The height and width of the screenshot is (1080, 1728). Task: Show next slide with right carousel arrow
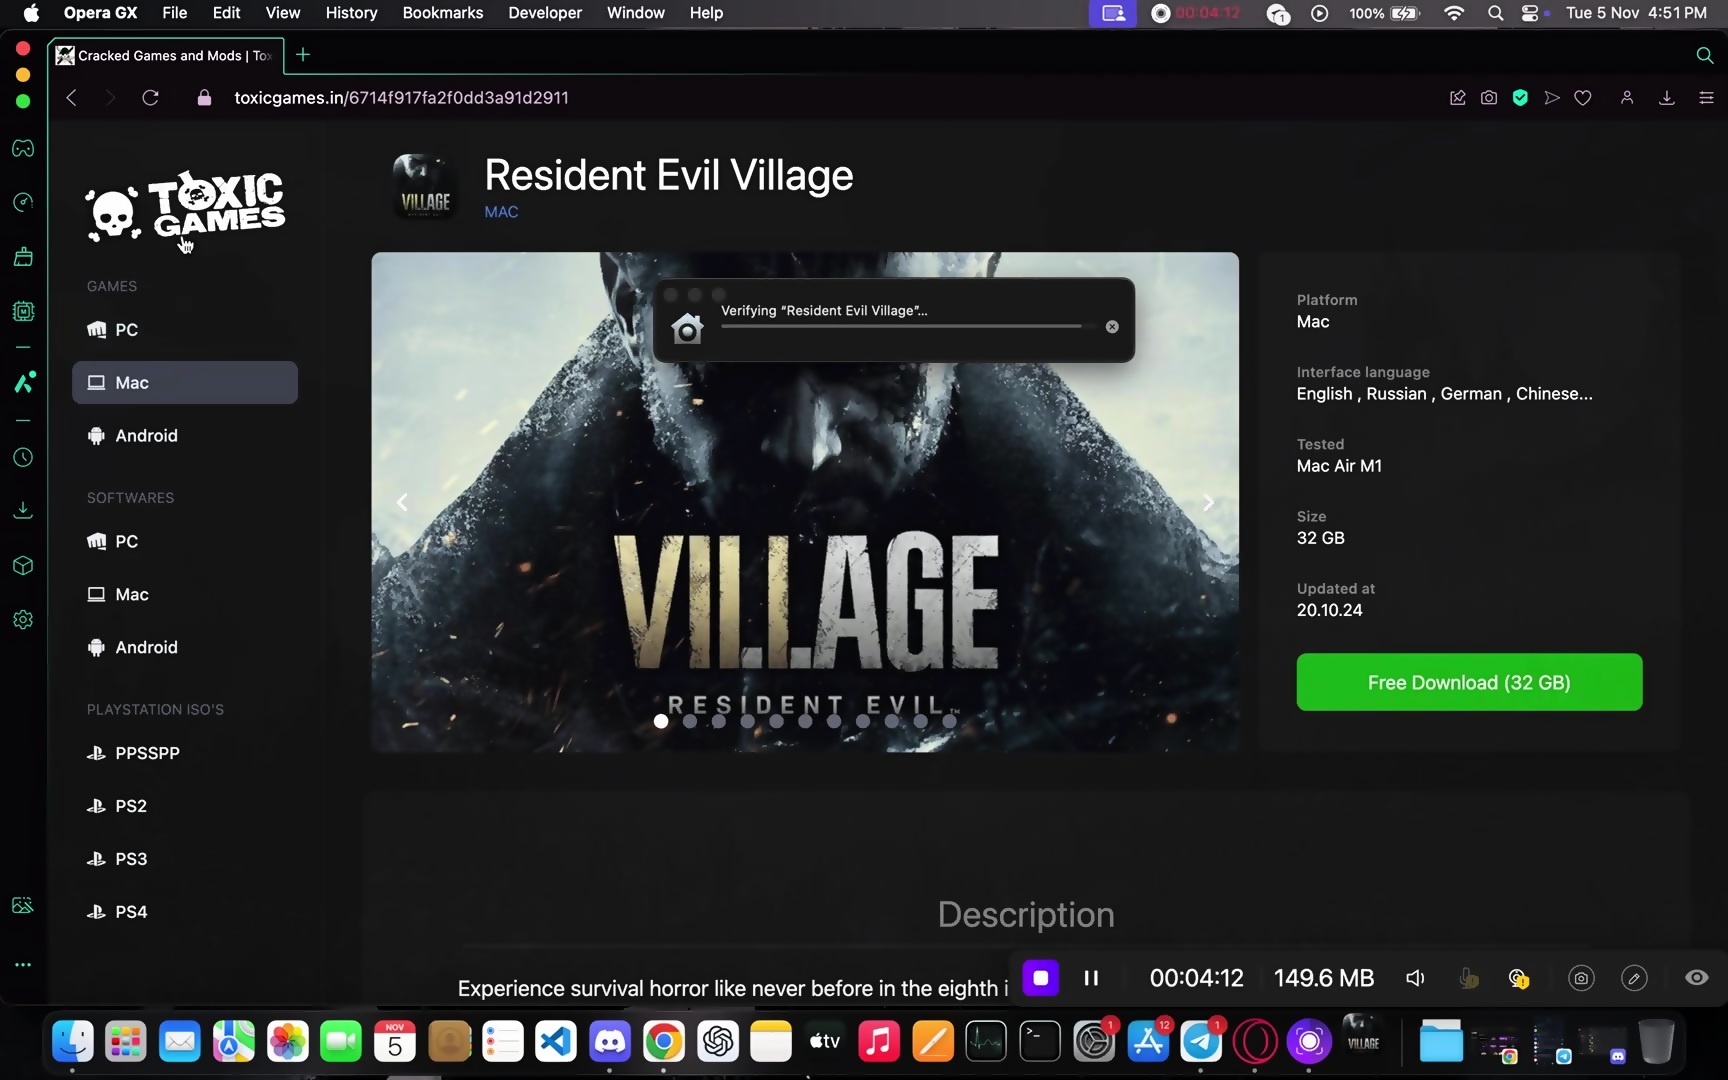[1208, 503]
